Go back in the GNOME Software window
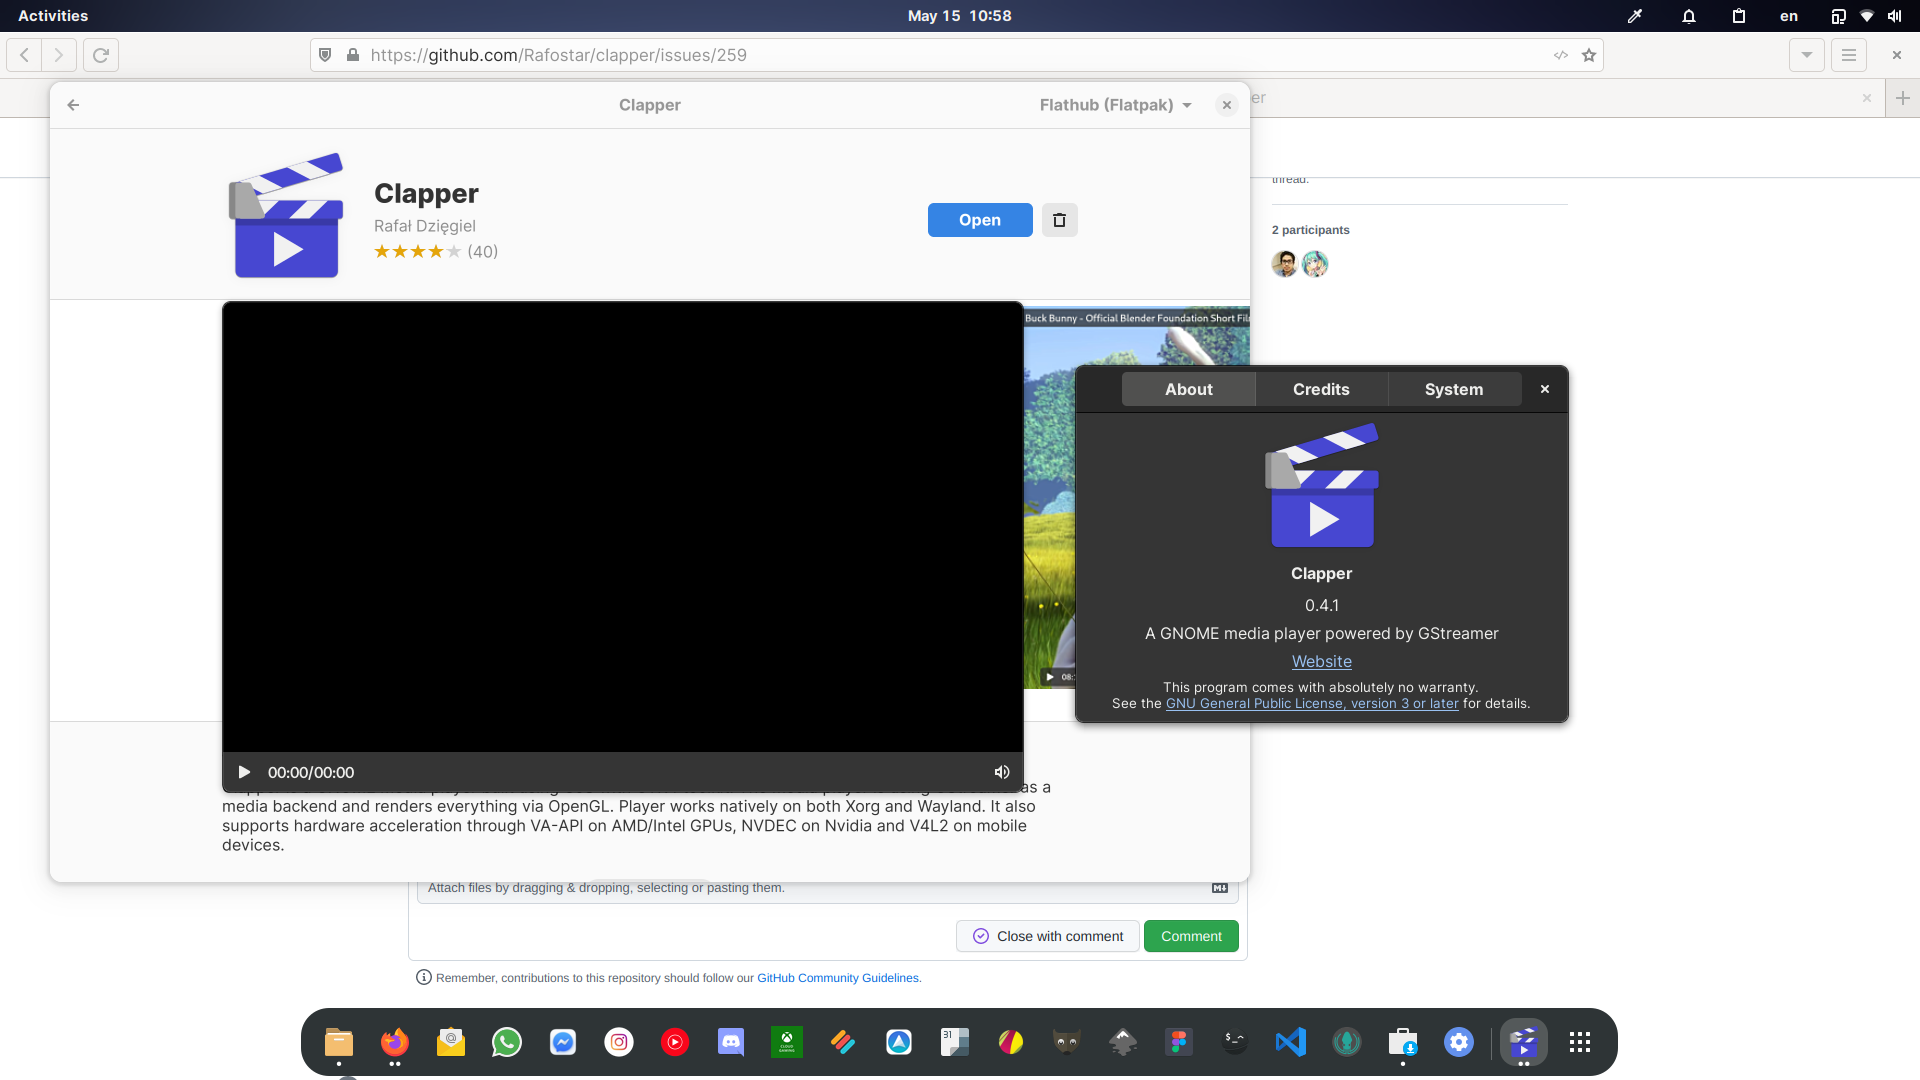 point(73,105)
